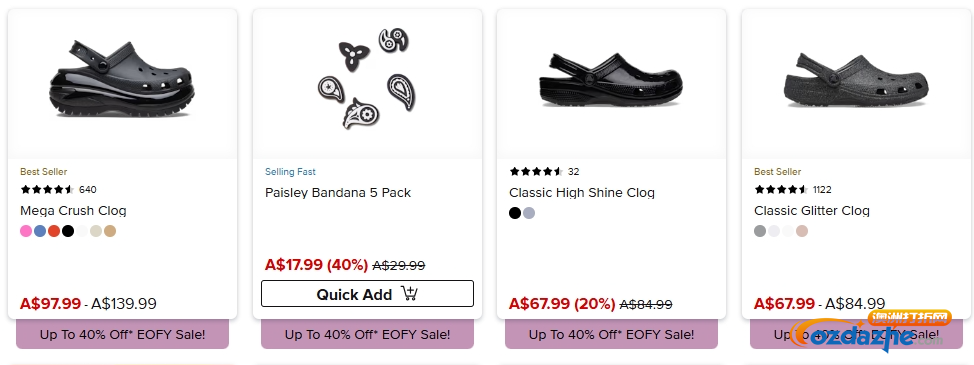The image size is (974, 365).
Task: View the Classic Glitter Clog product image
Action: click(x=856, y=81)
